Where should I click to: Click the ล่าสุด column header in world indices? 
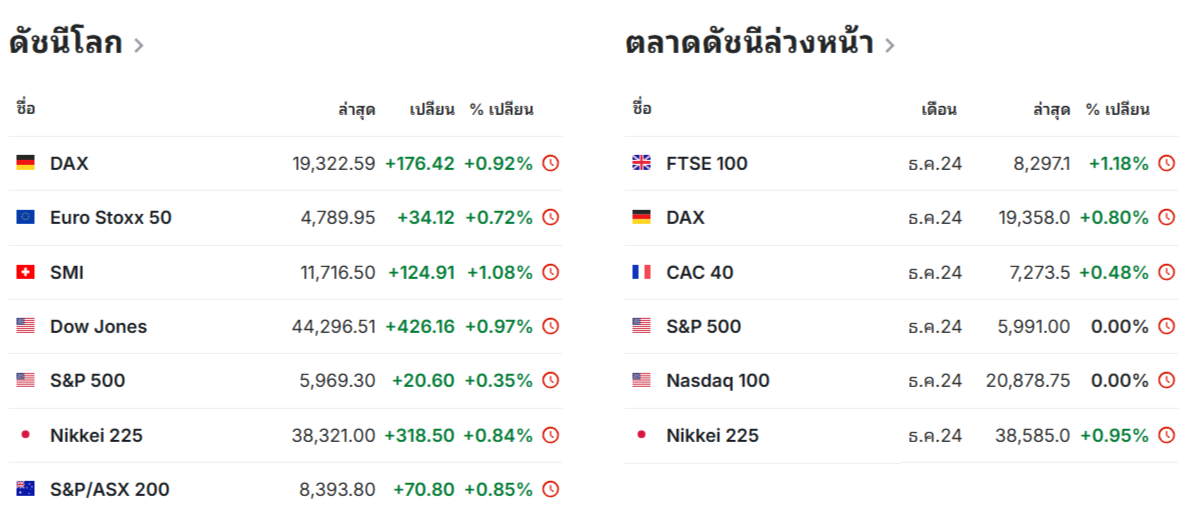(x=356, y=110)
